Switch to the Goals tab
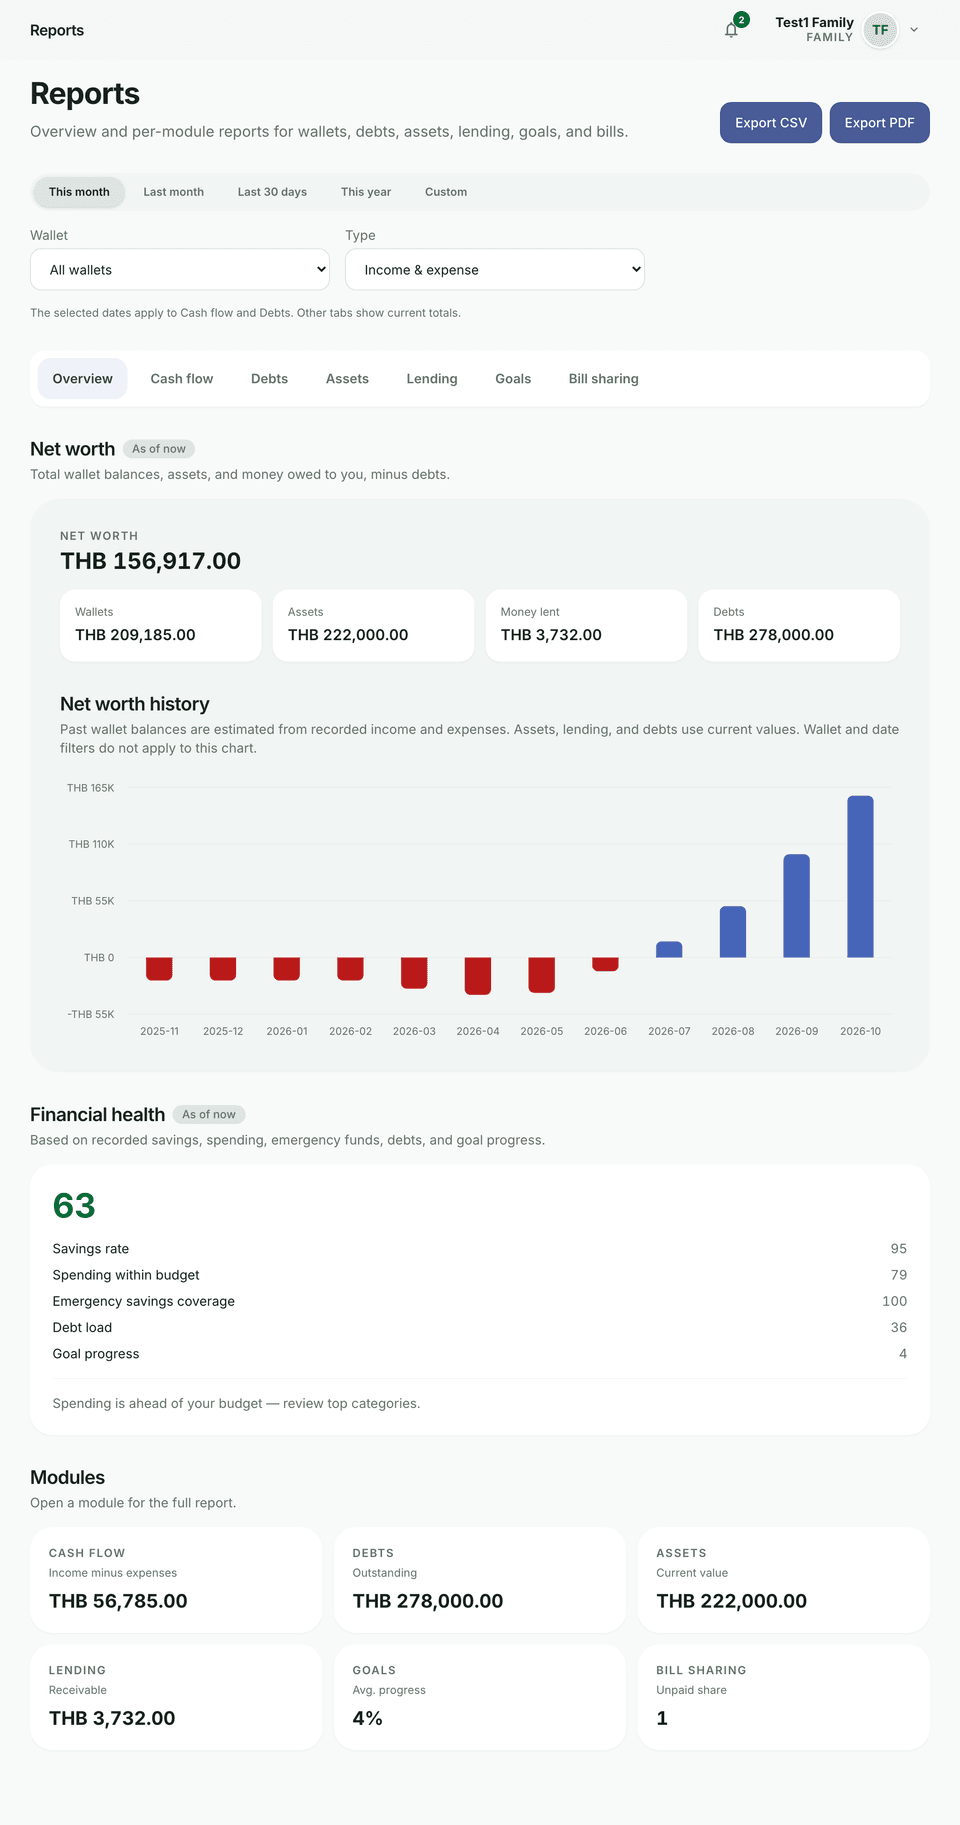 513,379
